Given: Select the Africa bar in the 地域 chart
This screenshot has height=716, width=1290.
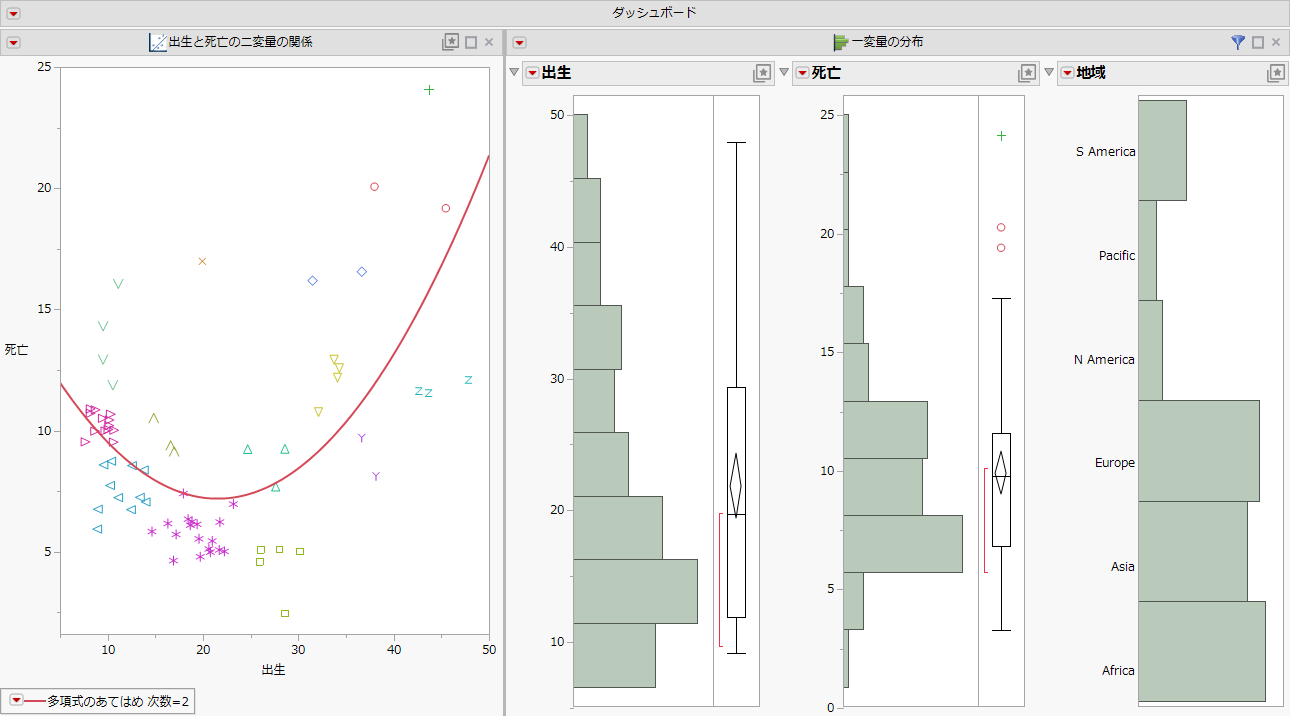Looking at the screenshot, I should [1201, 651].
